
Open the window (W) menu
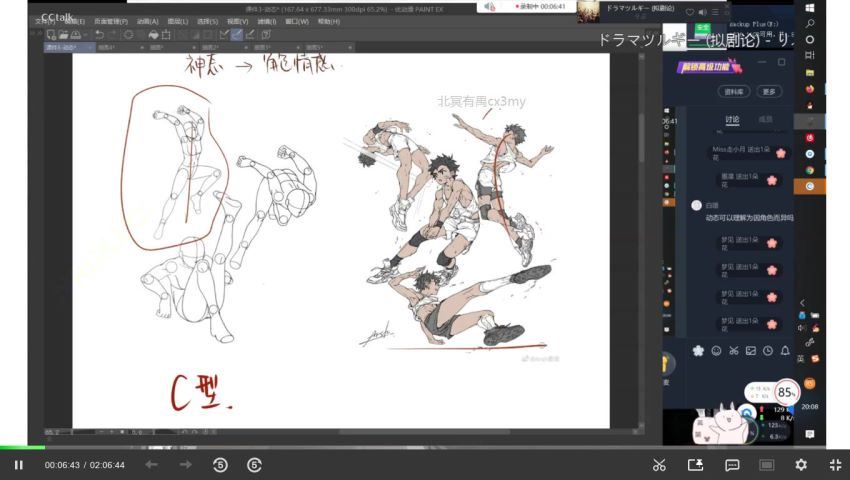(x=297, y=21)
